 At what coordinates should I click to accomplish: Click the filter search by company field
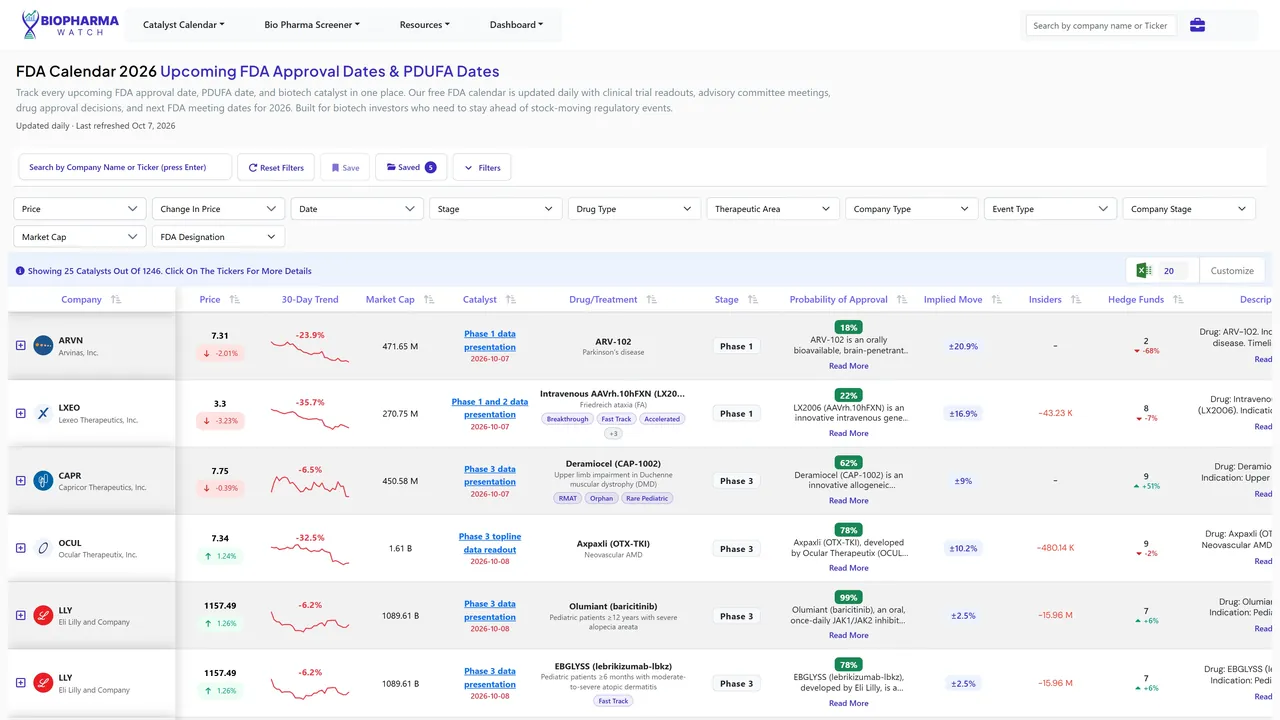[125, 167]
